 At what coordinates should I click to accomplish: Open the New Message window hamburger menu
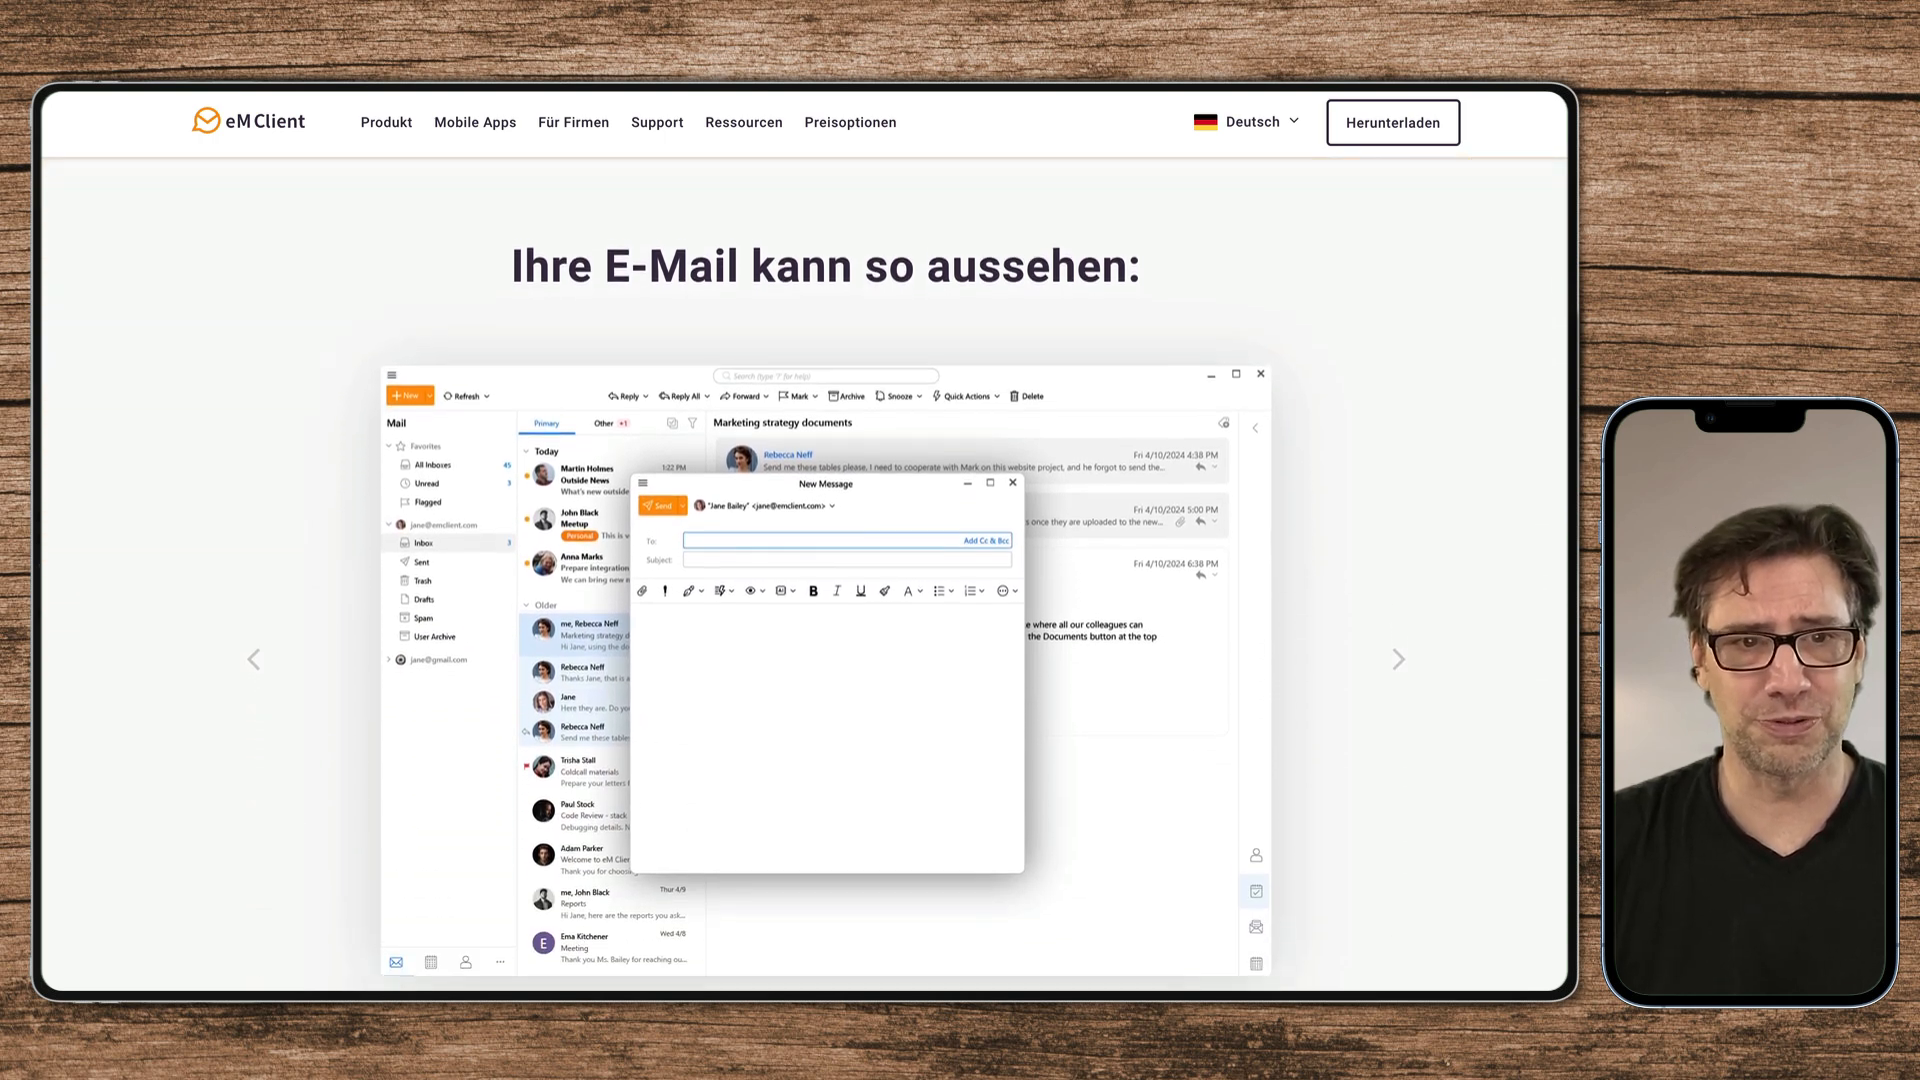pyautogui.click(x=643, y=483)
